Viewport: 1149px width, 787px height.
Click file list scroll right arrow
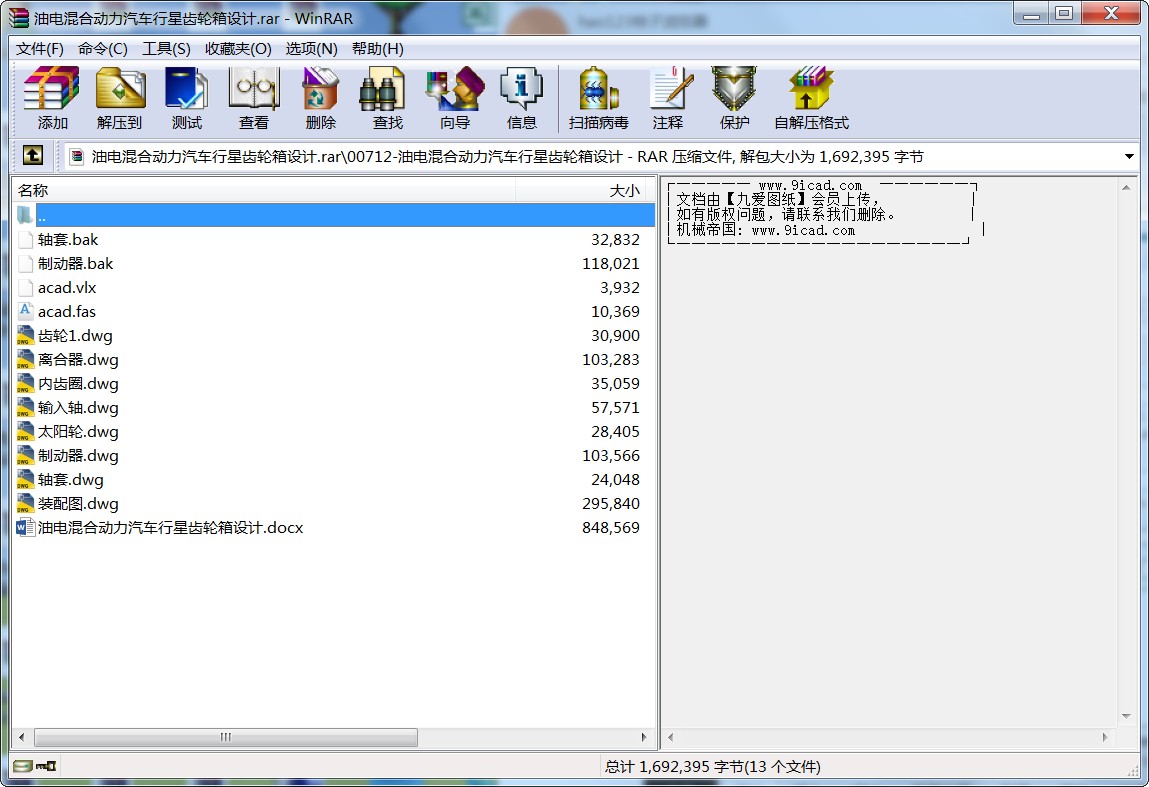644,737
